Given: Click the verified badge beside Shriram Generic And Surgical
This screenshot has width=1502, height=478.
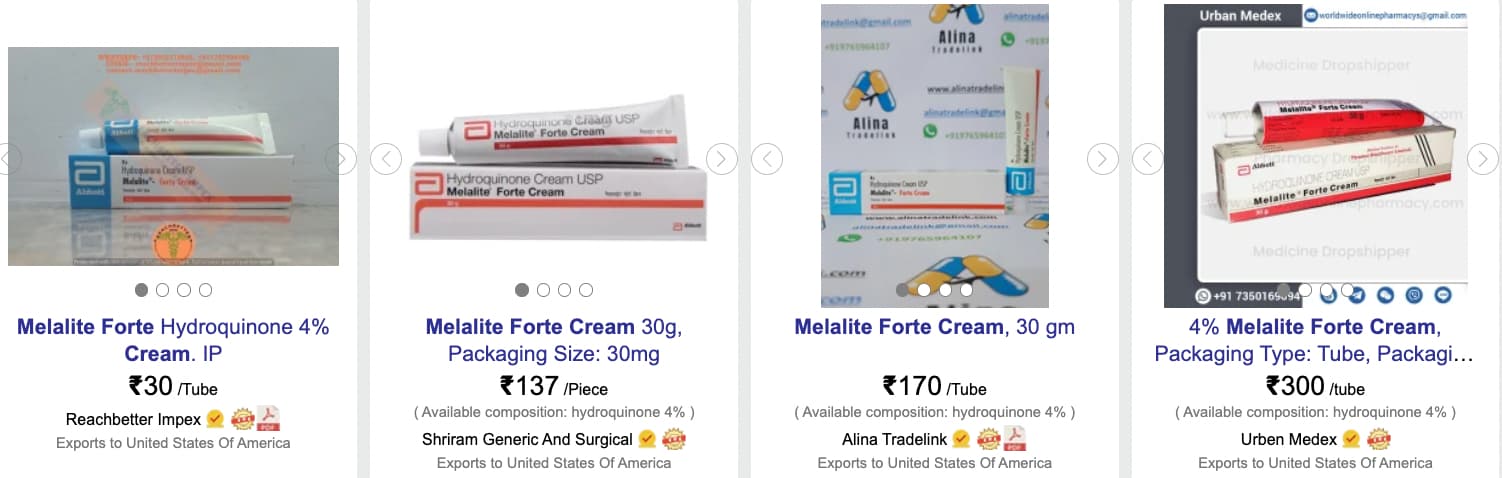Looking at the screenshot, I should click(647, 439).
